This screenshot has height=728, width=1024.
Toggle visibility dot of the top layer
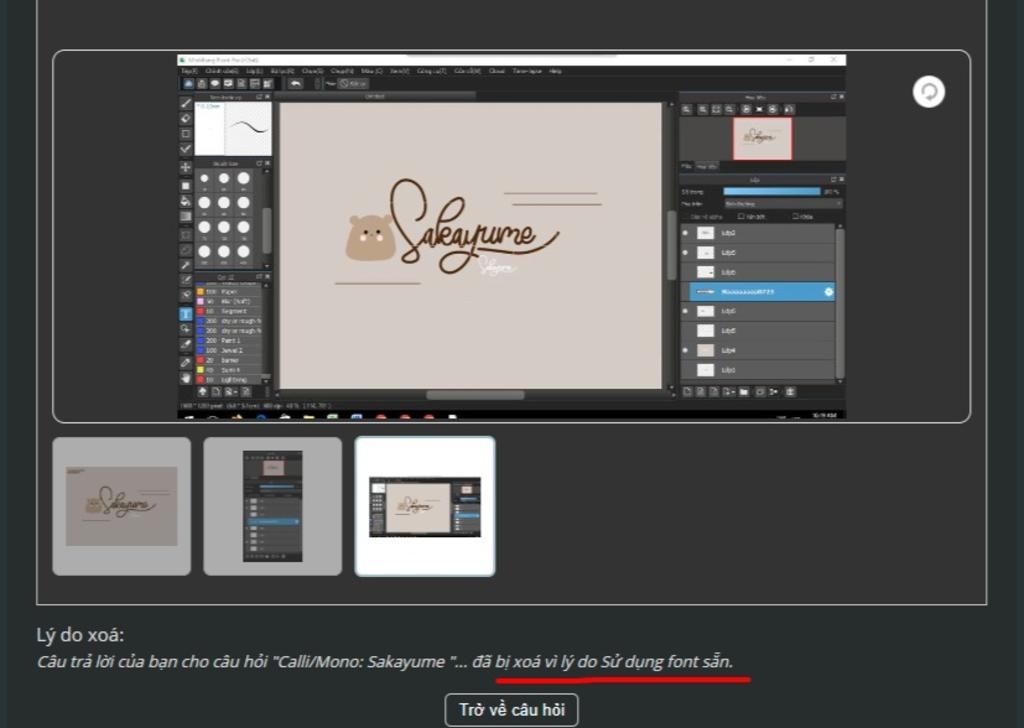tap(685, 232)
